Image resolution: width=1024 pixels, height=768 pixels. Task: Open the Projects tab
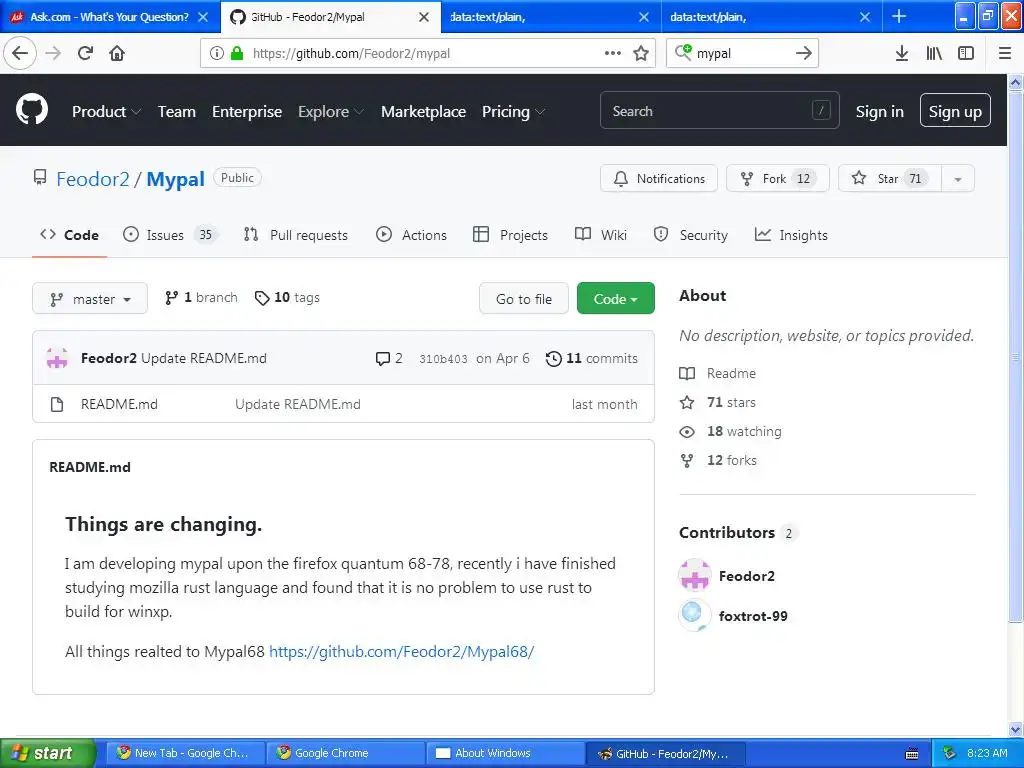pyautogui.click(x=510, y=235)
